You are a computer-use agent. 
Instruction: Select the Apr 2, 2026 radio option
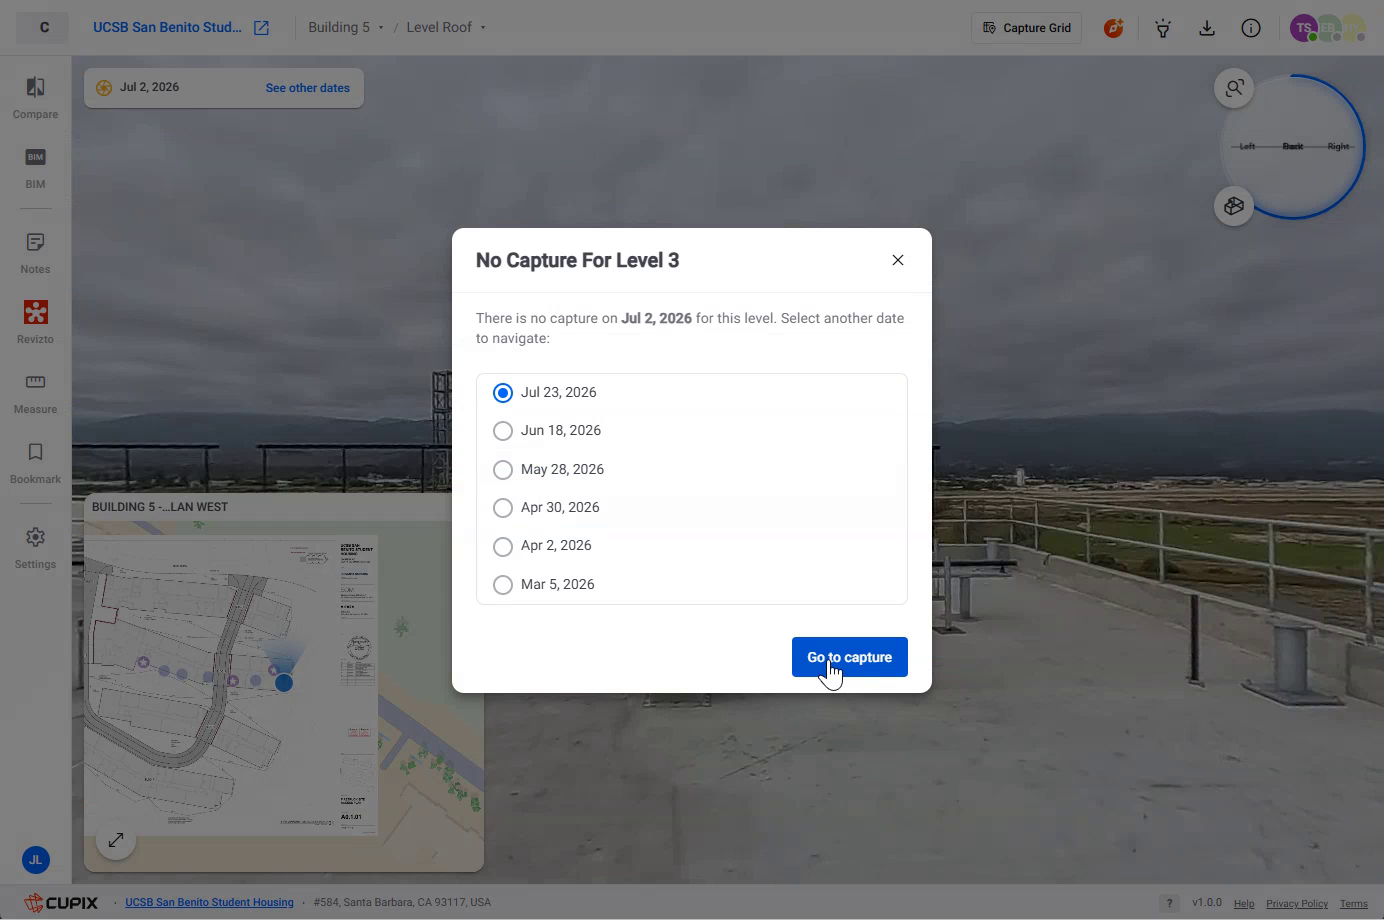[x=503, y=546]
